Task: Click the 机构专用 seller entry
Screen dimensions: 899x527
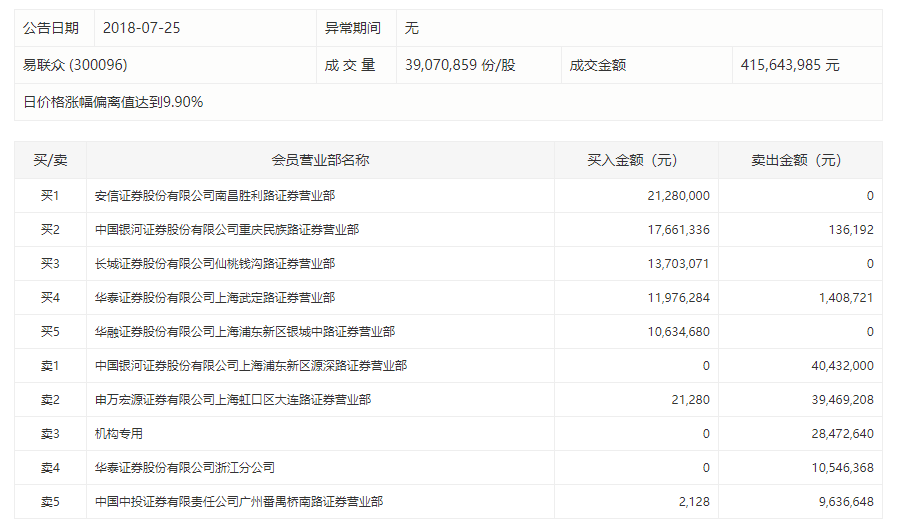Action: click(119, 434)
